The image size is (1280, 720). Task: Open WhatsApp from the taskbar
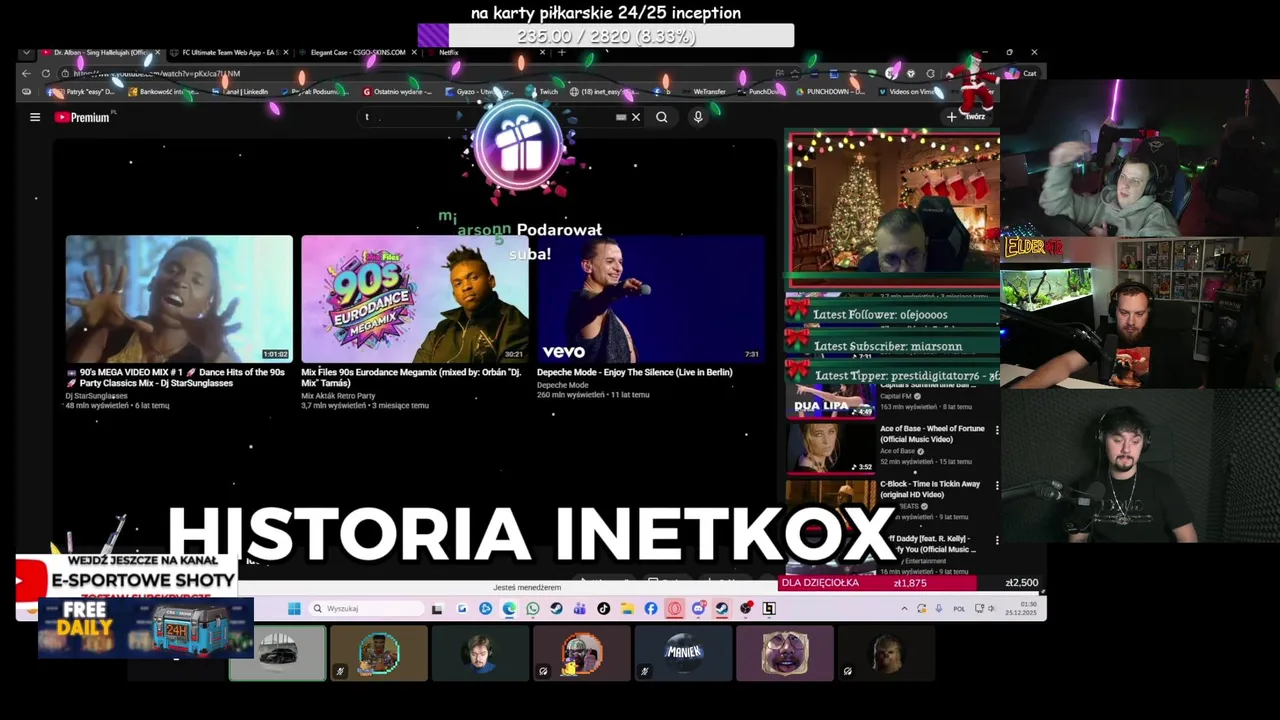tap(533, 608)
